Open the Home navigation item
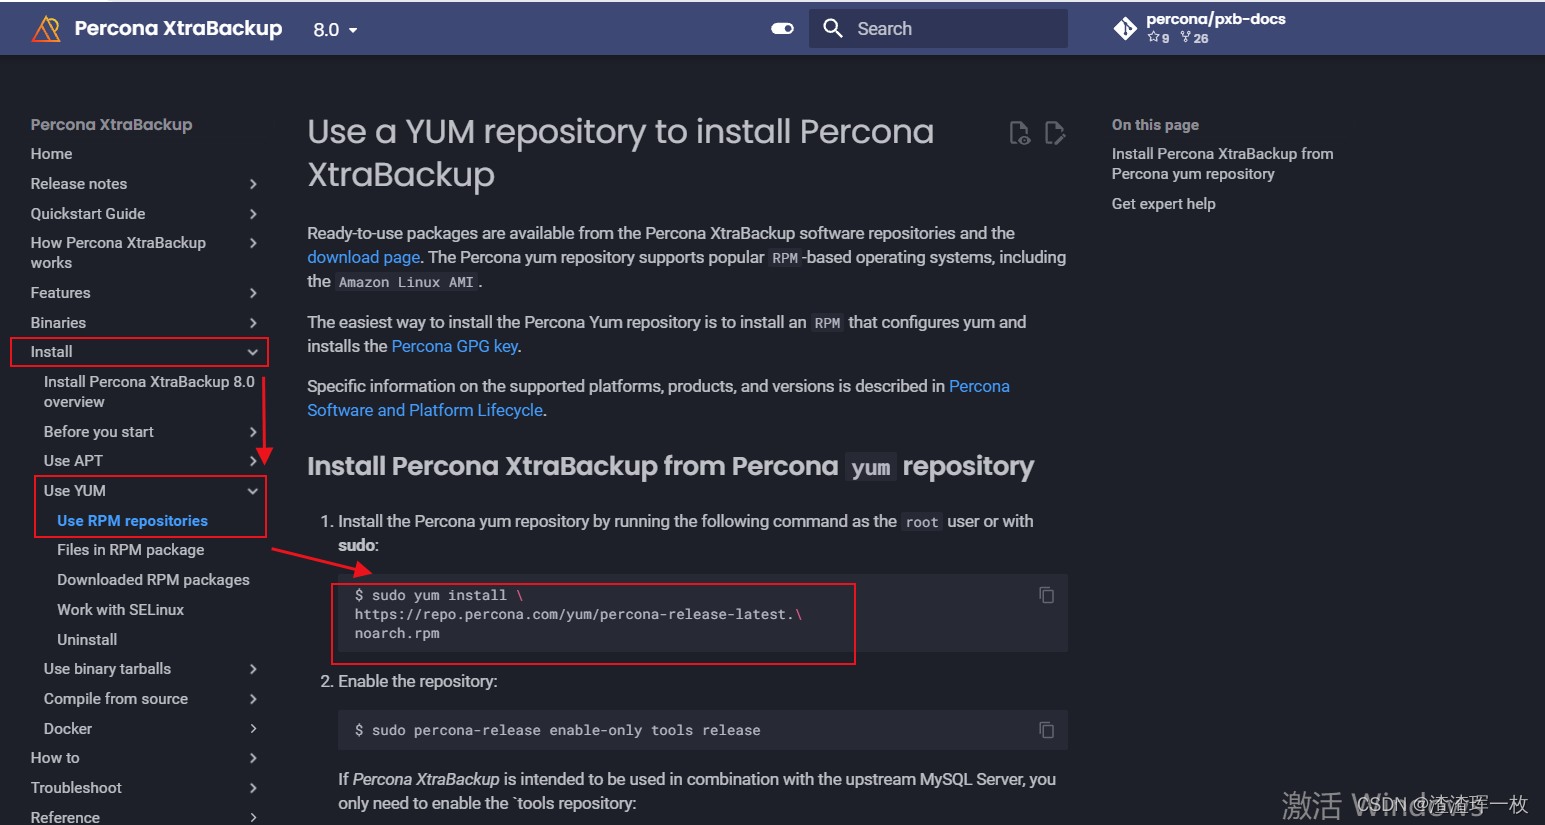Screen dimensions: 1545x825 (51, 154)
